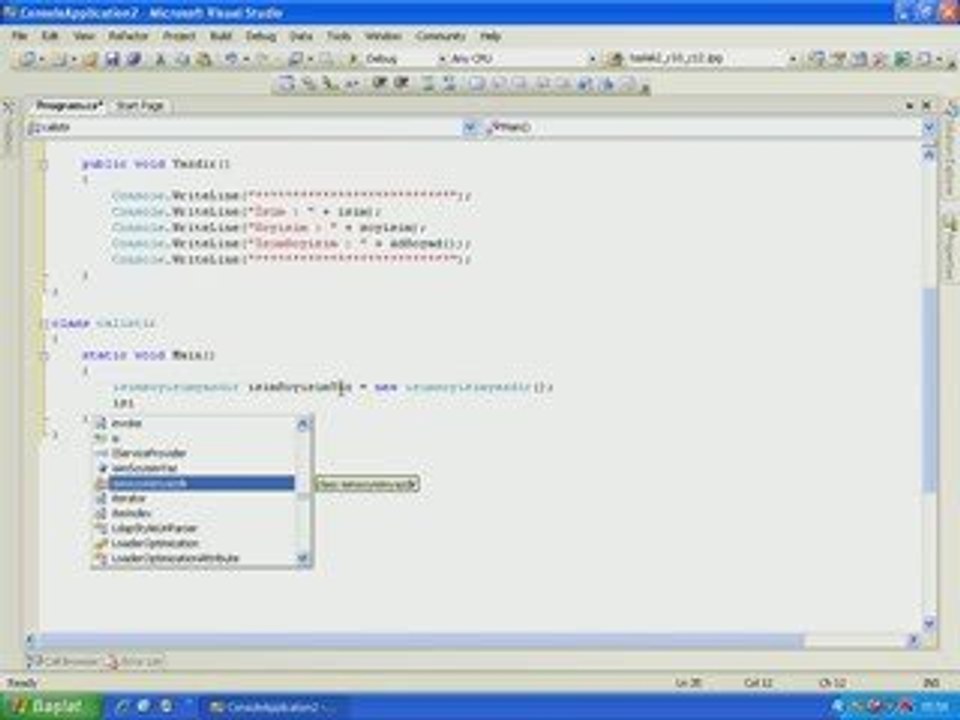Select the Program.cs editor tab
Screen dimensions: 960x720
coord(68,105)
